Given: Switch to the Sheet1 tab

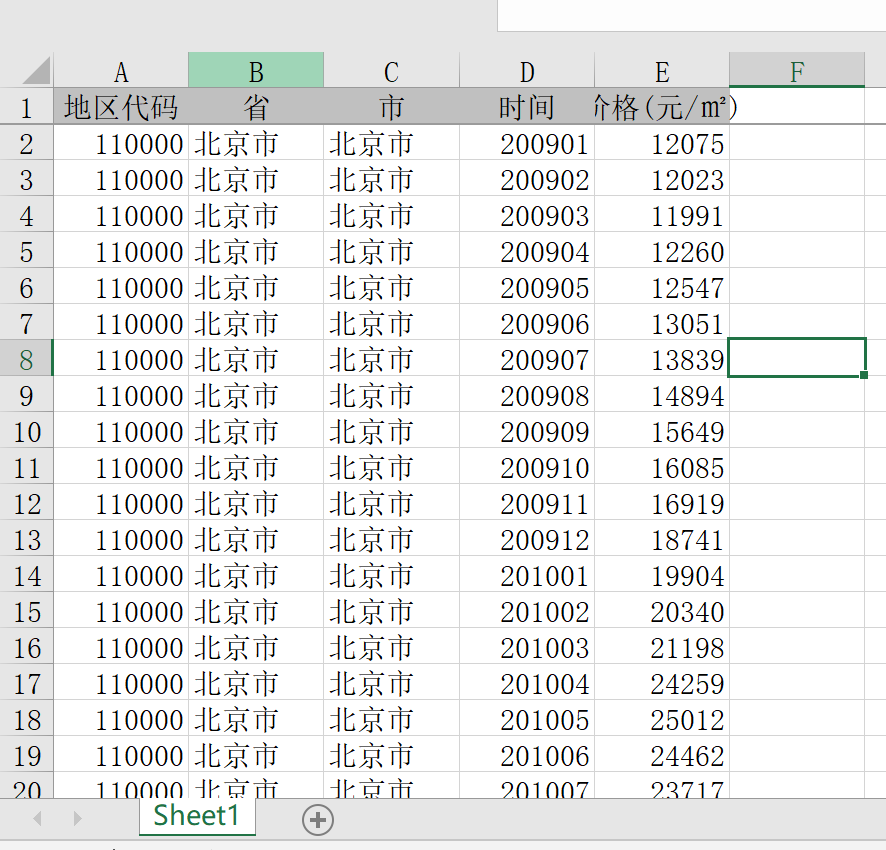Looking at the screenshot, I should point(197,816).
